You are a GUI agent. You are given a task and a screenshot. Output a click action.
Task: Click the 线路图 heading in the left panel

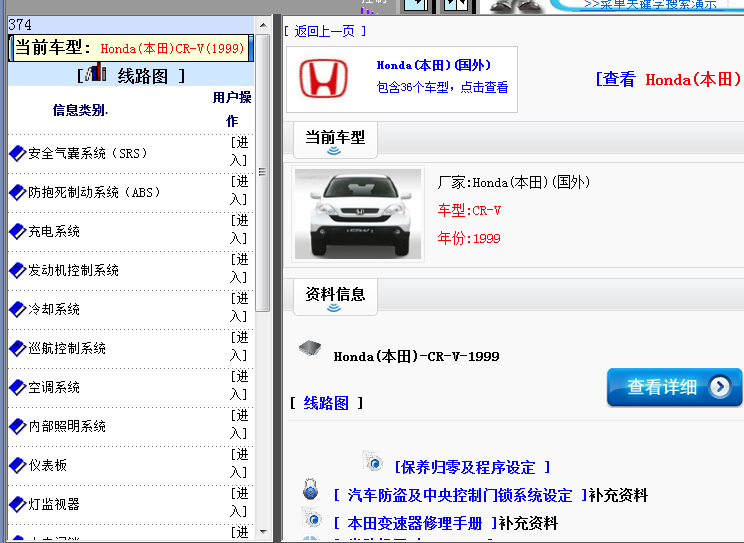click(x=142, y=76)
